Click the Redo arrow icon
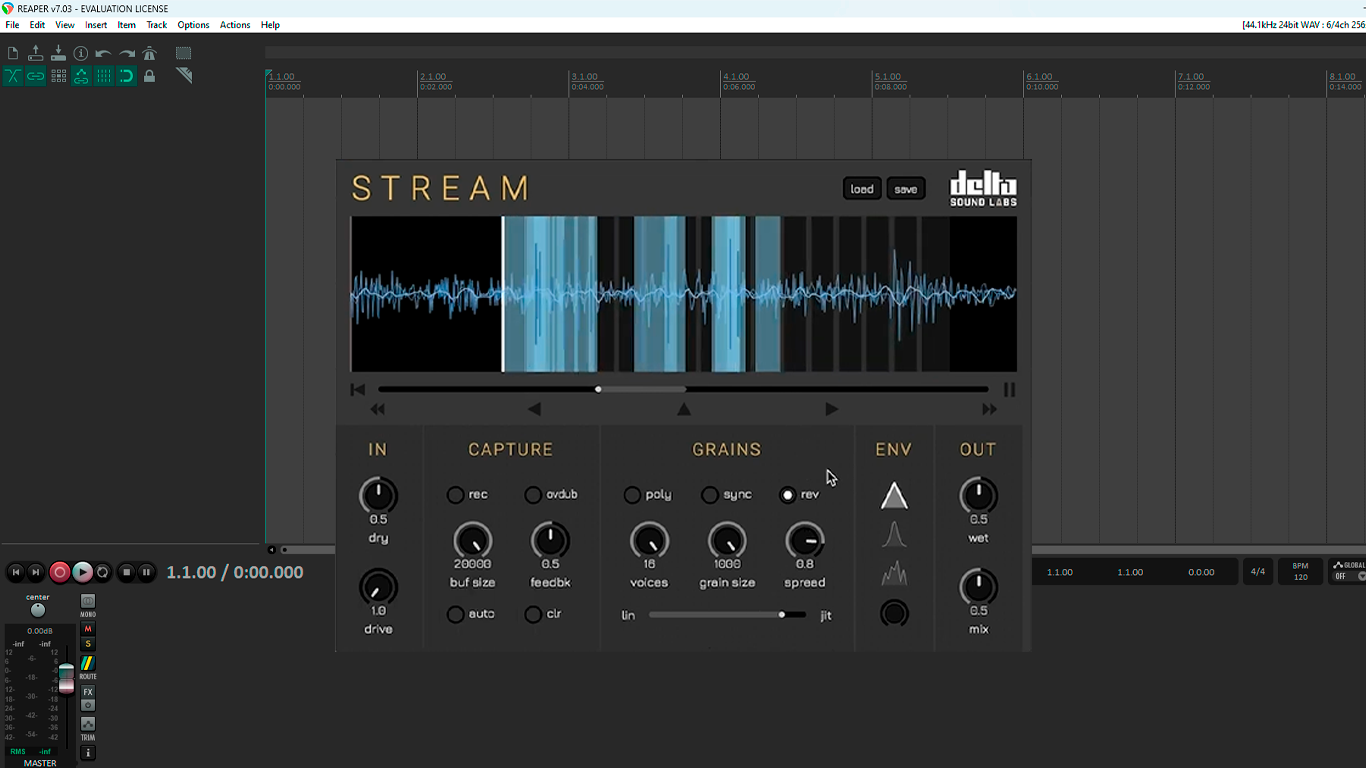 click(x=127, y=53)
